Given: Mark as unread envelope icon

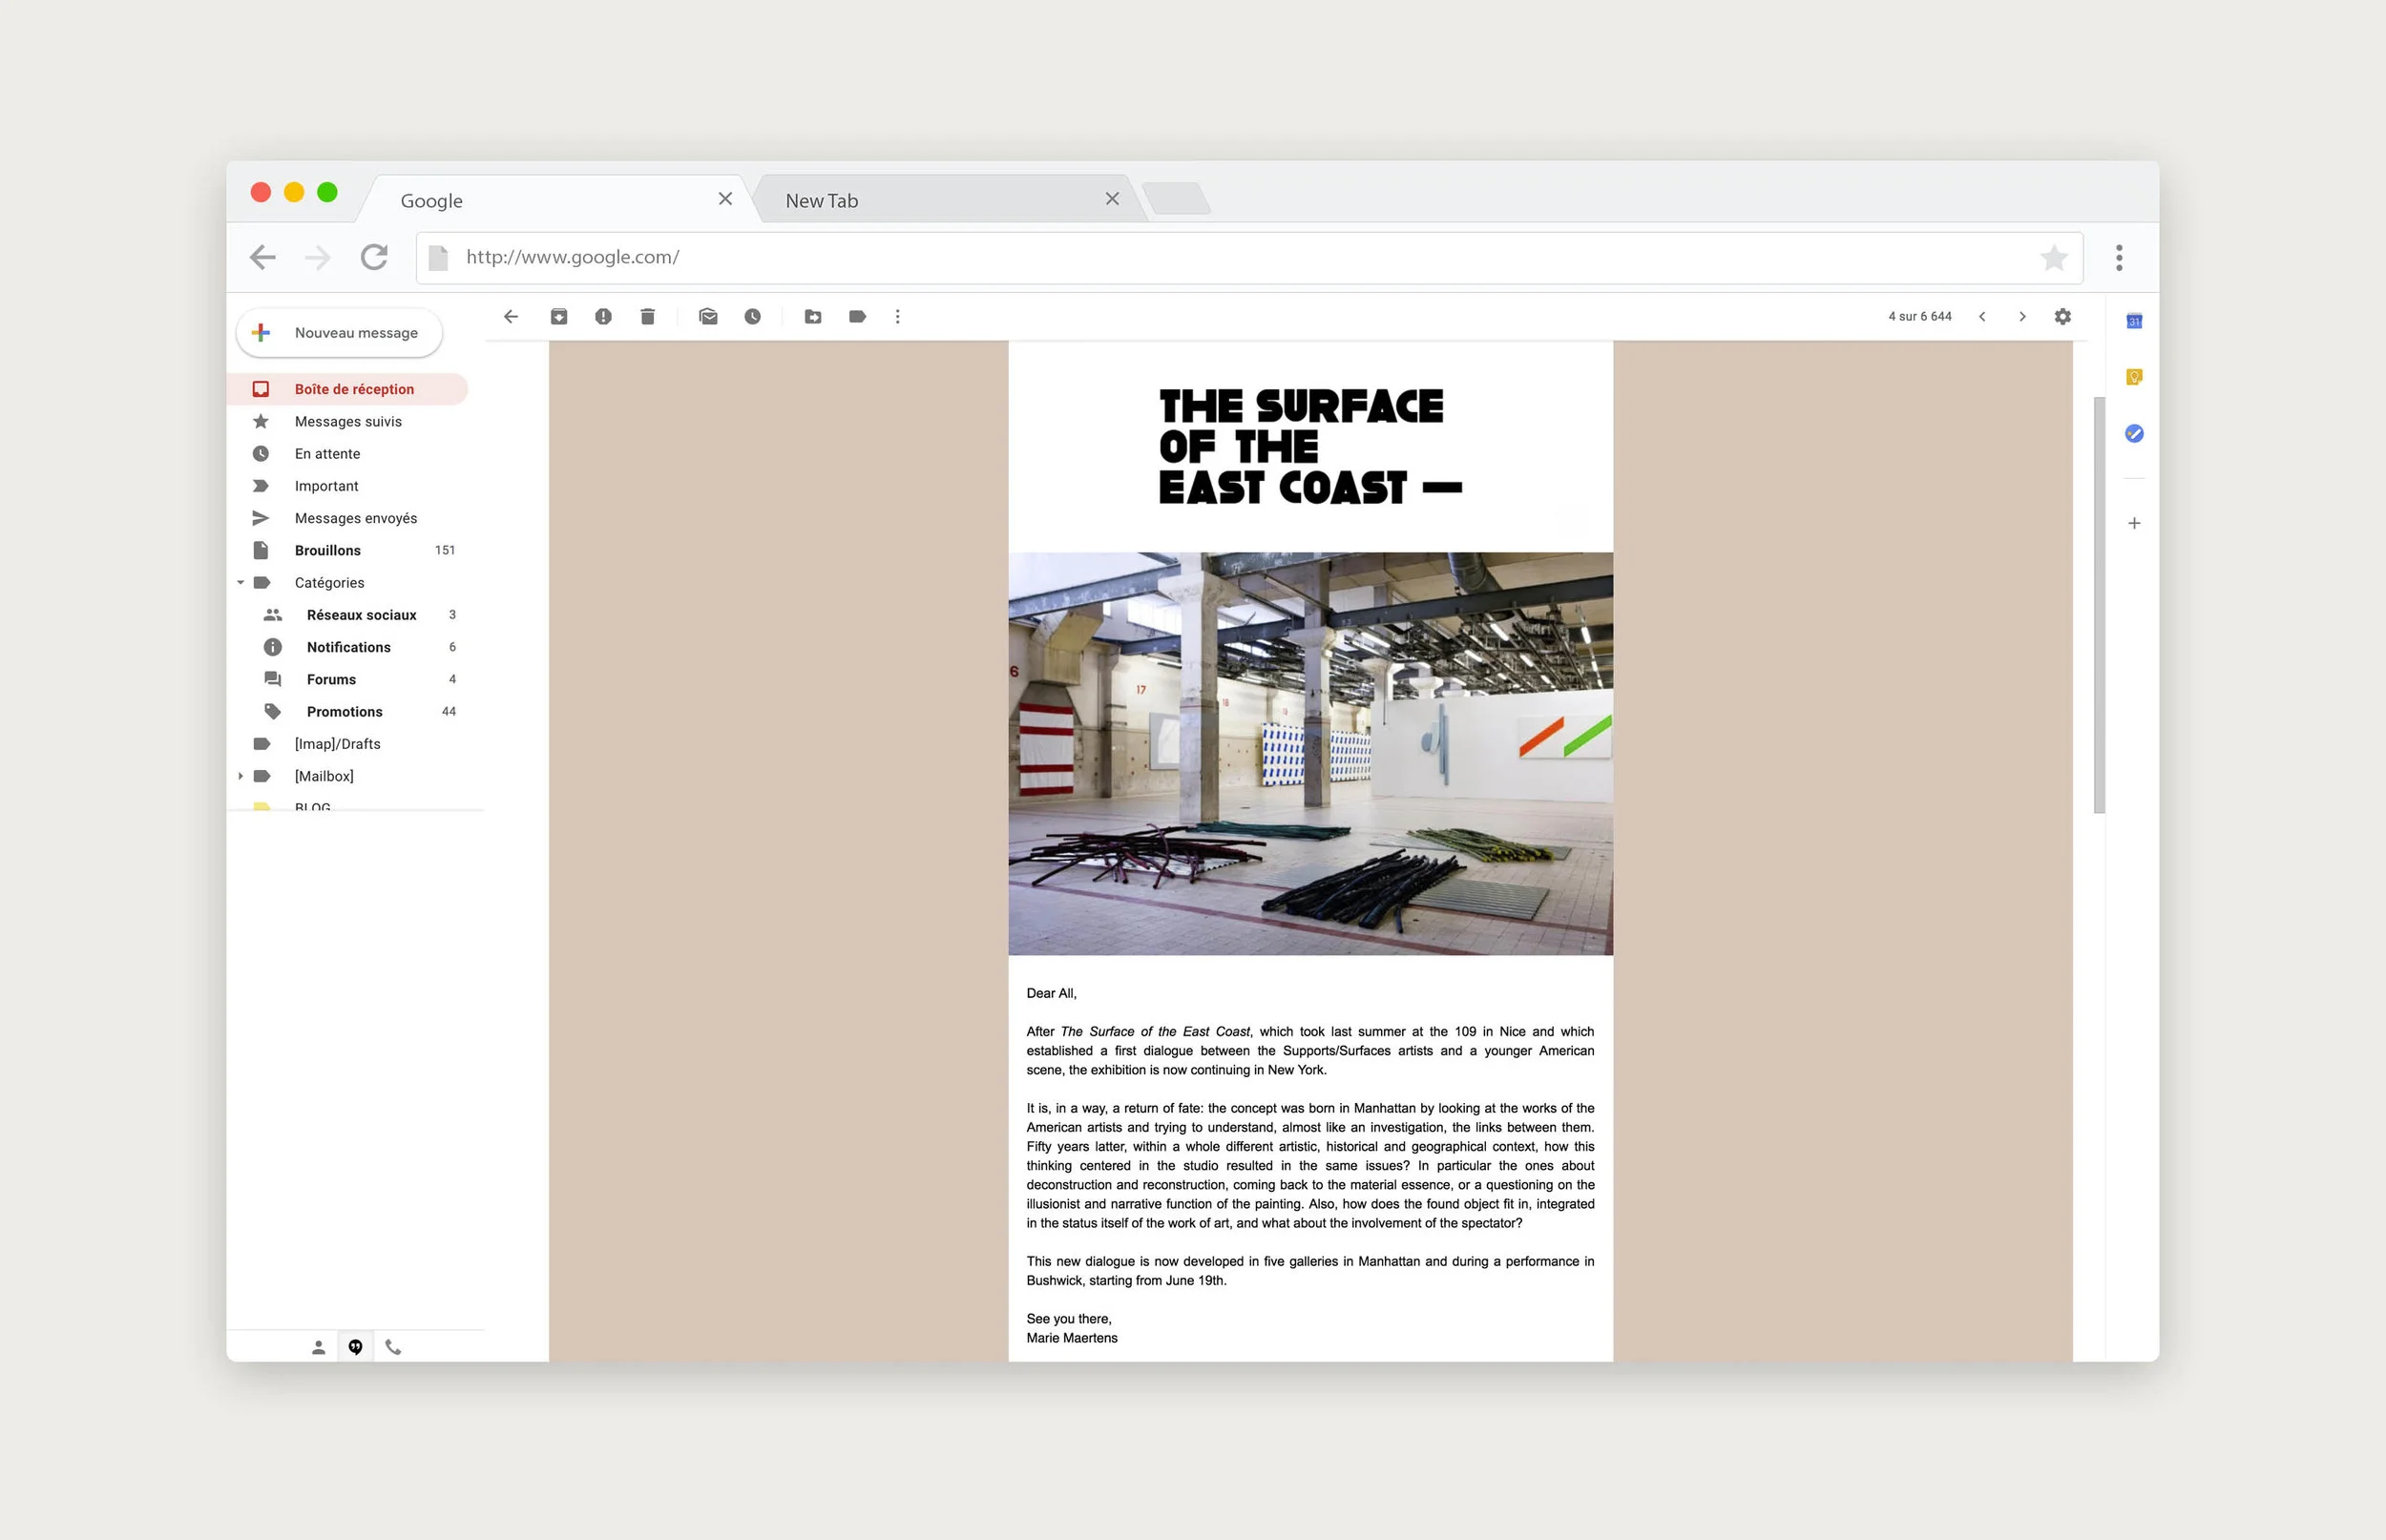Looking at the screenshot, I should (708, 317).
